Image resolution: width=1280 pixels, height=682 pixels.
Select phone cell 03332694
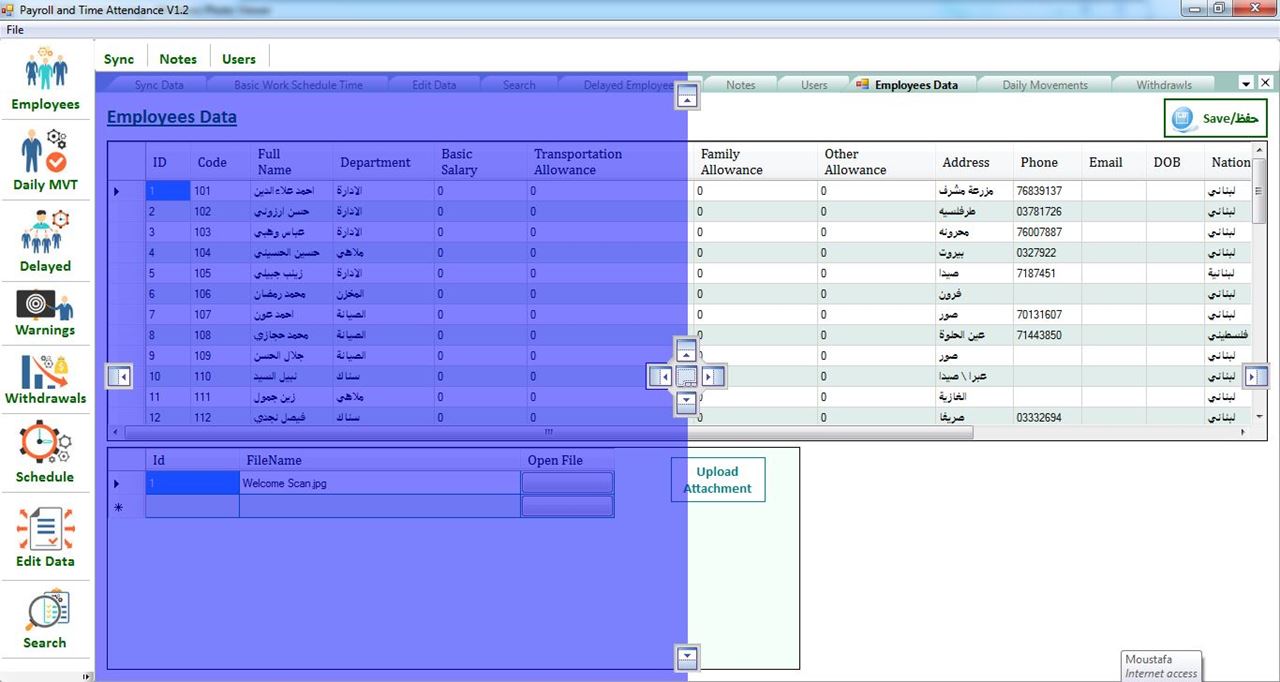[x=1047, y=417]
